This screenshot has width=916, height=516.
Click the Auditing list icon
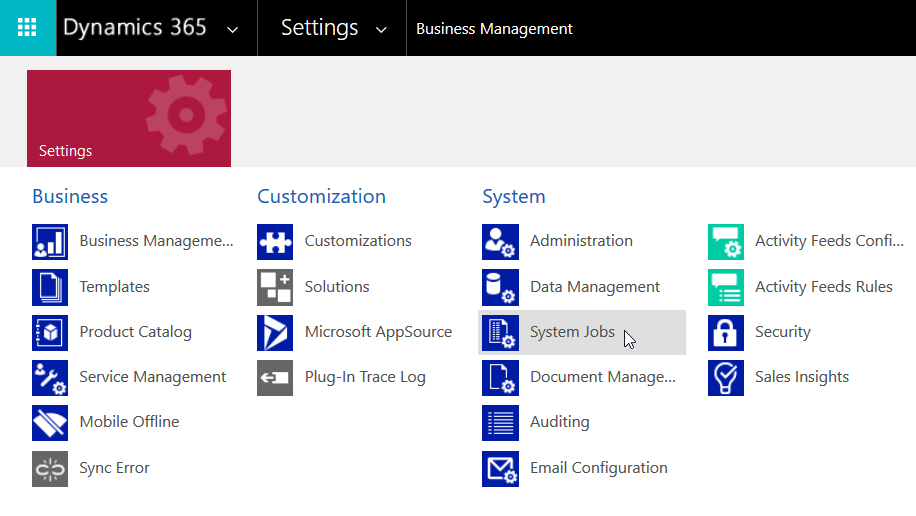(x=500, y=423)
